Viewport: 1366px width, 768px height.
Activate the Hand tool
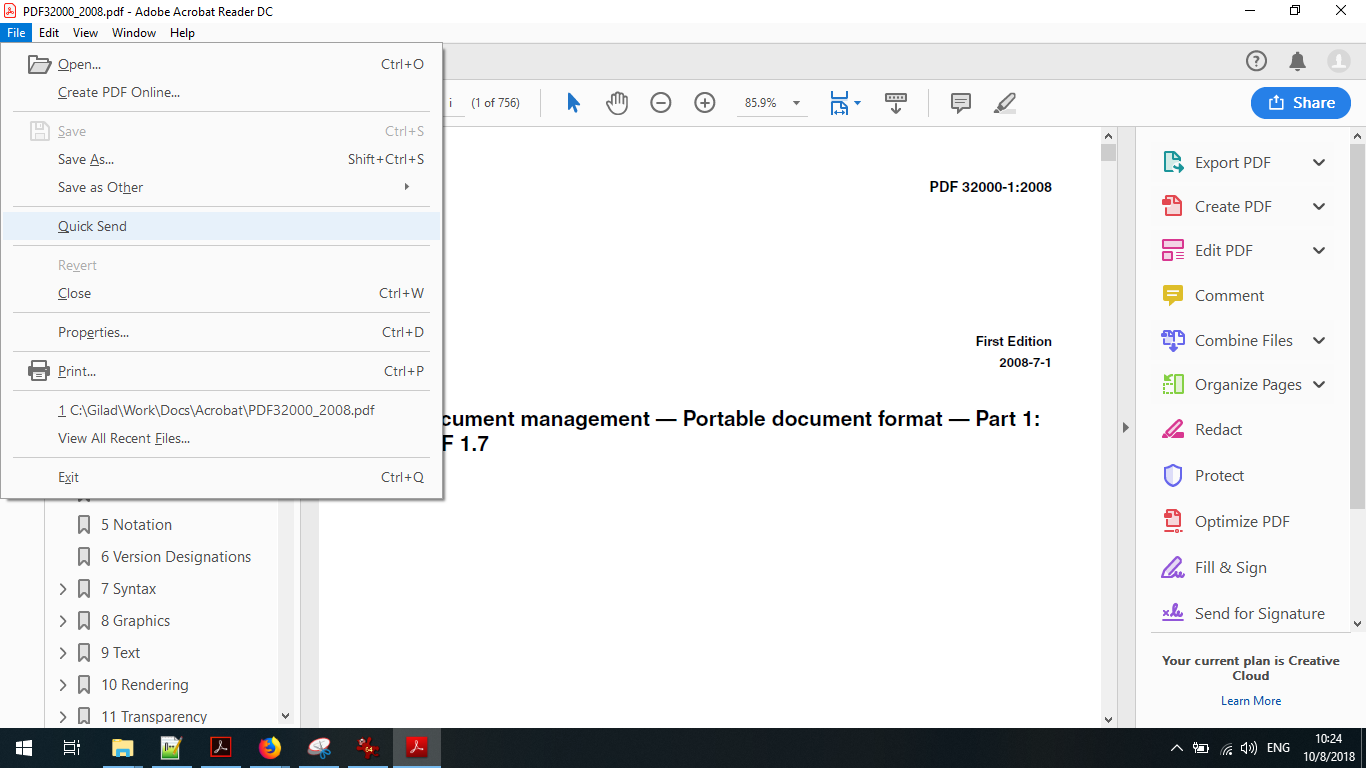[616, 102]
